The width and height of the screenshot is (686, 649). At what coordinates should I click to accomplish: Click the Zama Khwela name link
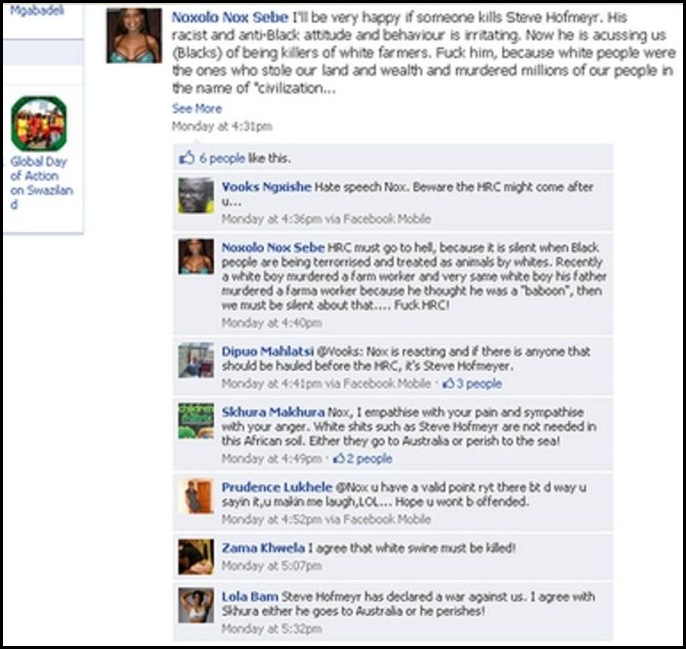tap(263, 548)
